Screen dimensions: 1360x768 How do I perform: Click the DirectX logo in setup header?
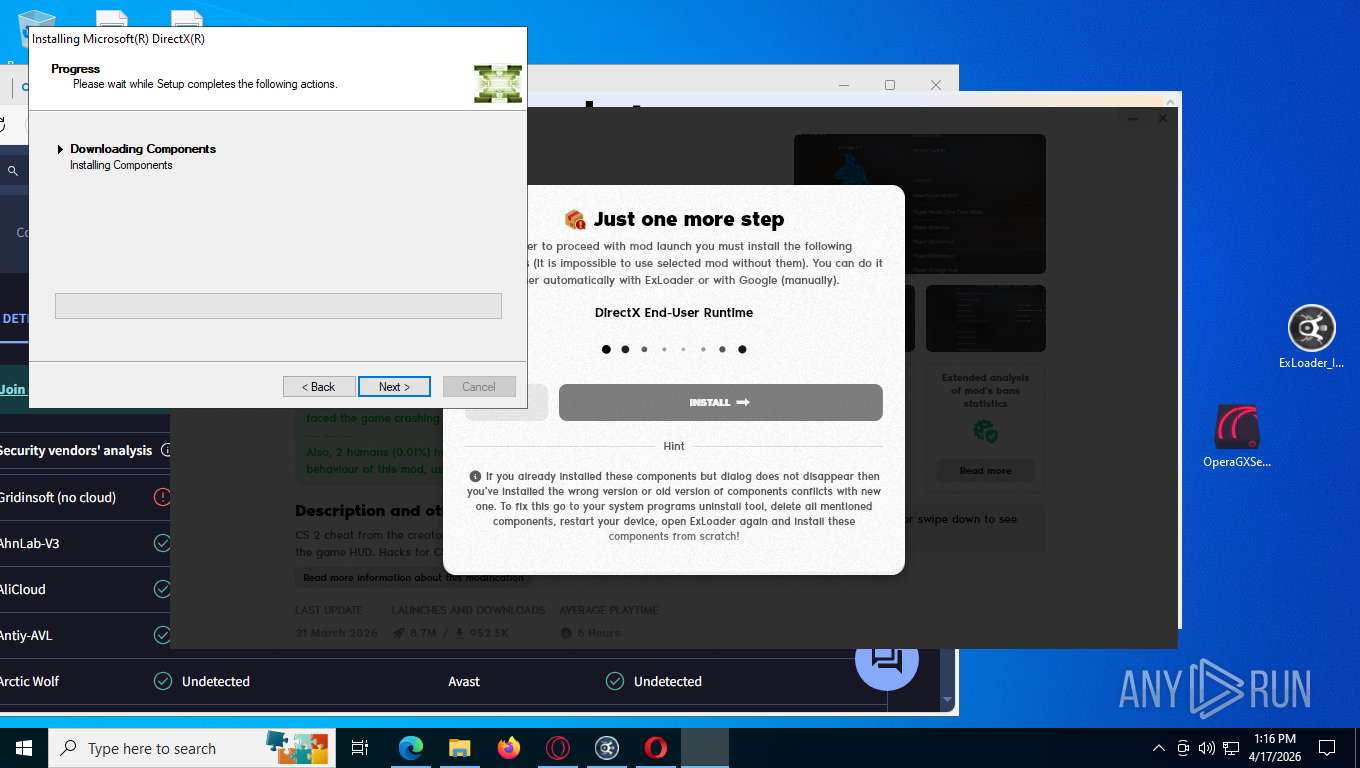click(x=498, y=84)
